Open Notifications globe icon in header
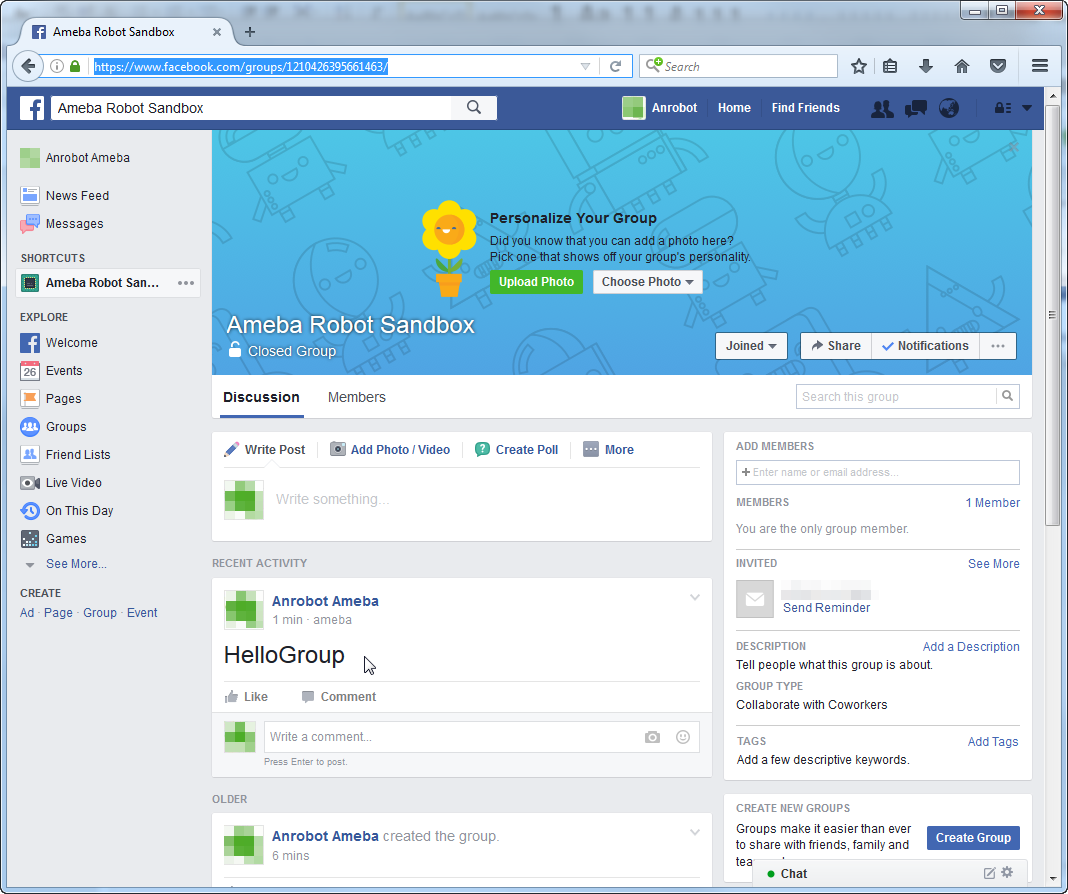This screenshot has width=1068, height=894. [x=949, y=108]
